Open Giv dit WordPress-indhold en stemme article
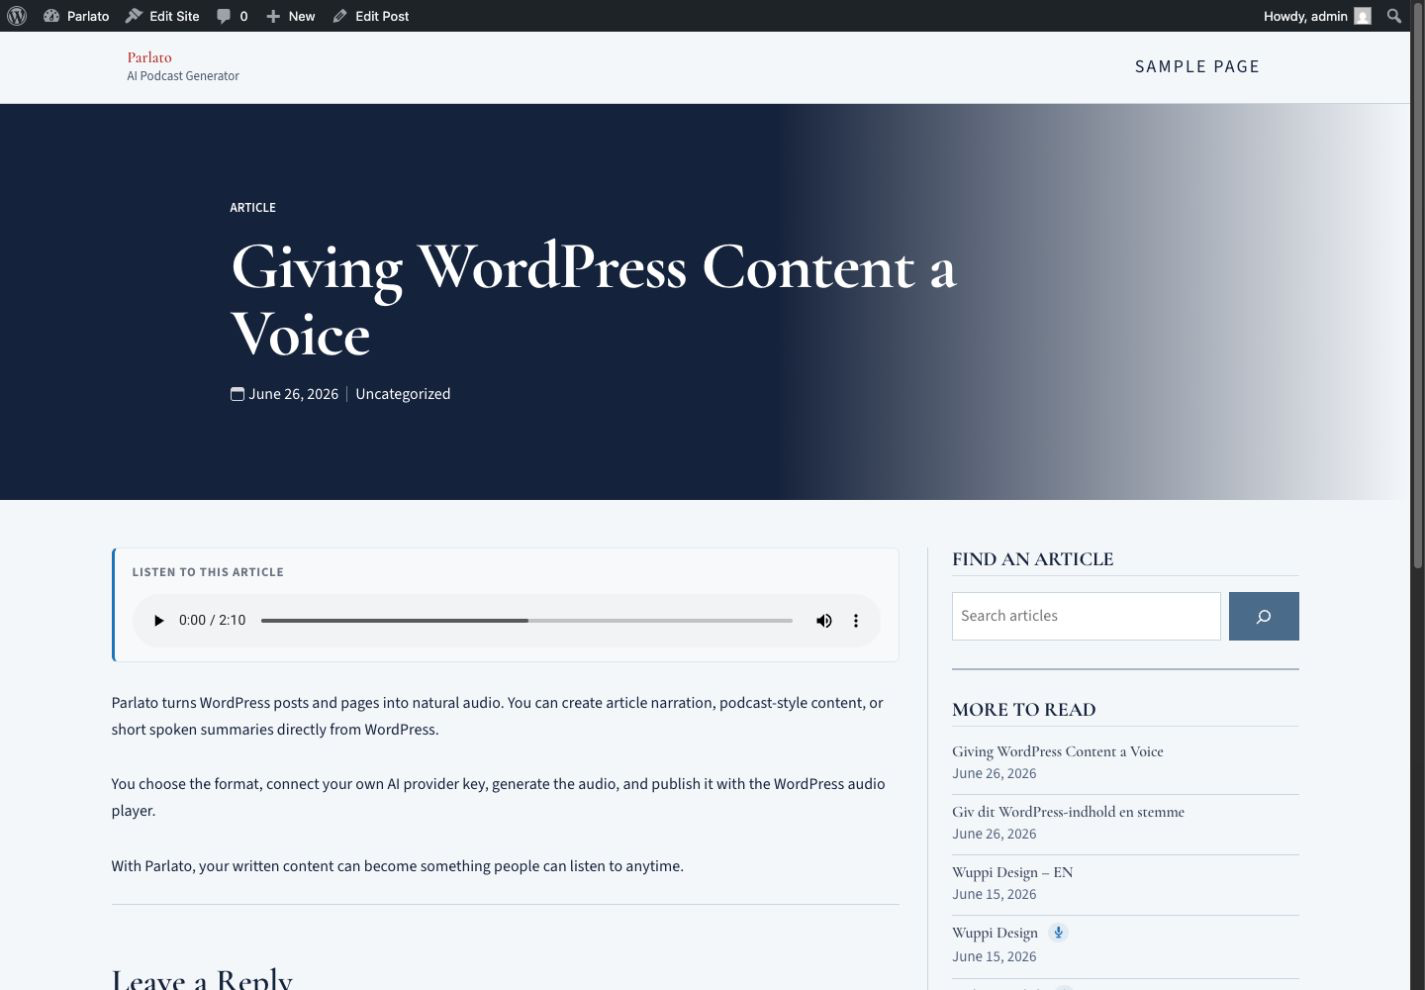Screen dimensions: 1425x990 coord(1068,812)
